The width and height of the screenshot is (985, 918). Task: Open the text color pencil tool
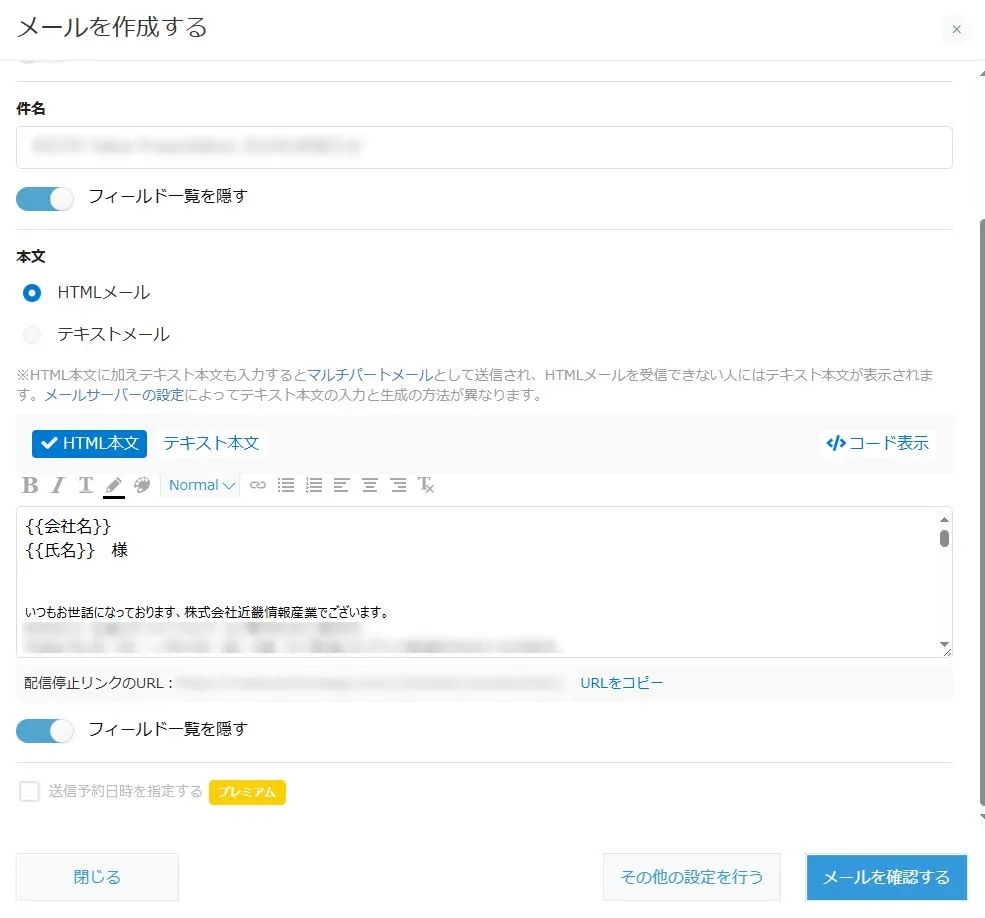tap(113, 485)
